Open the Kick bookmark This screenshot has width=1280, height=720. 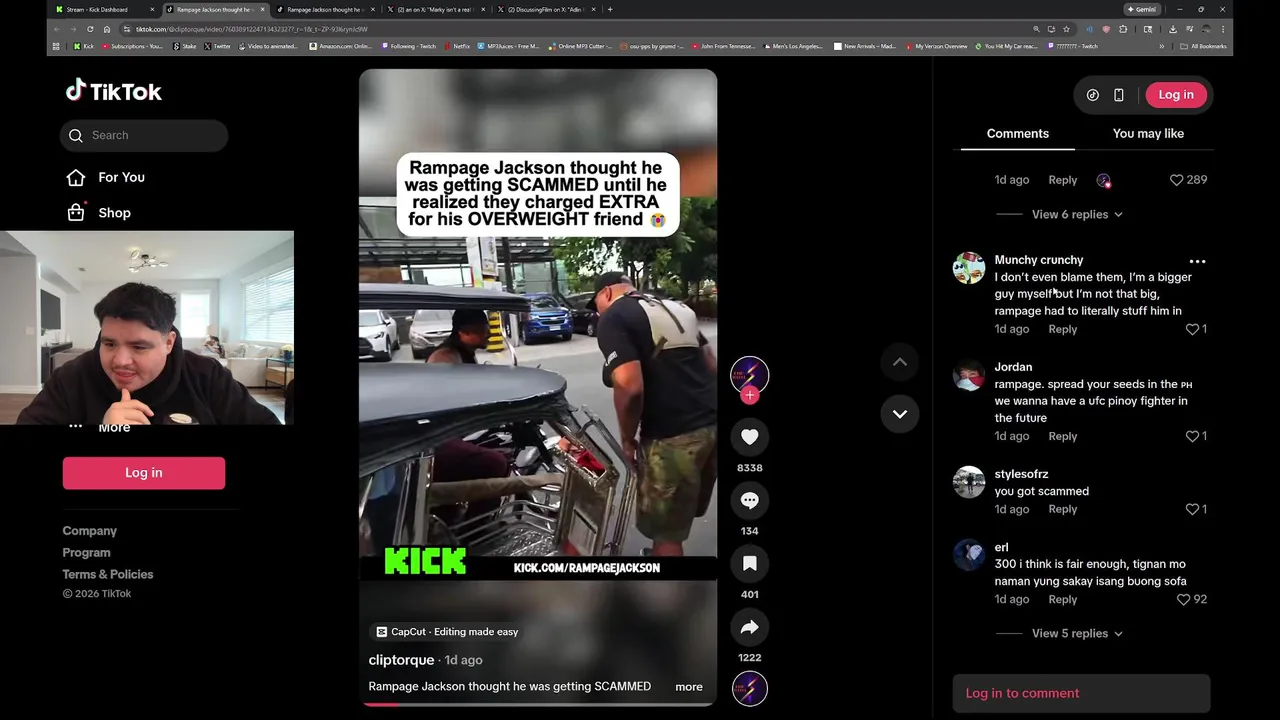click(x=83, y=46)
